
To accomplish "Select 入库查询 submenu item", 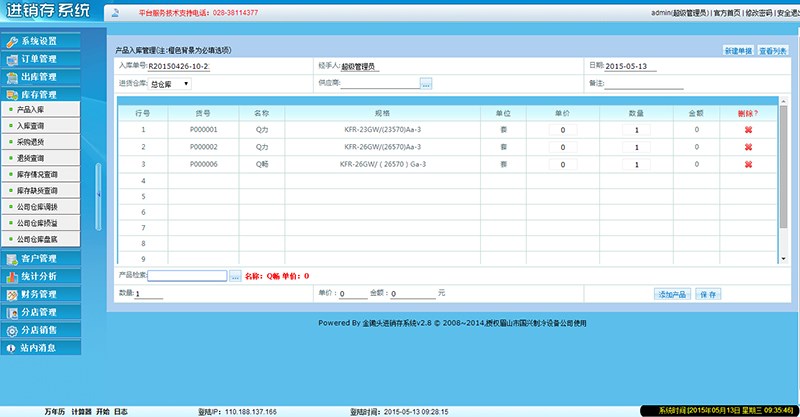I will coord(40,126).
